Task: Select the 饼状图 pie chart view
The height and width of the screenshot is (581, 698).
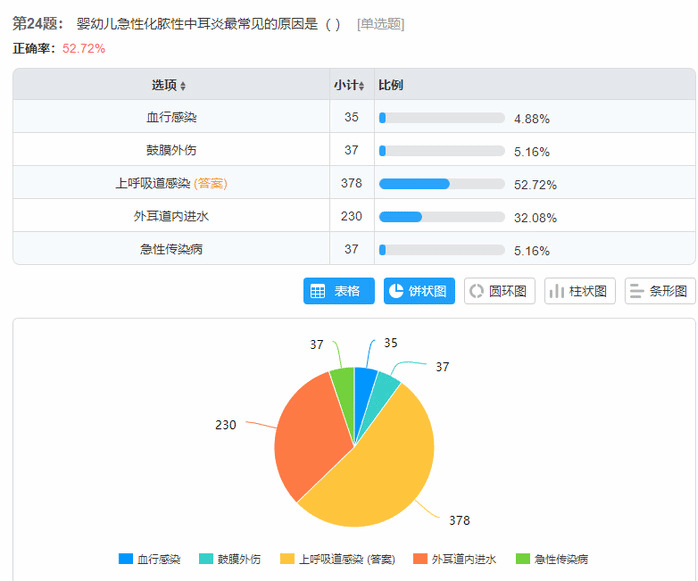Action: tap(420, 291)
